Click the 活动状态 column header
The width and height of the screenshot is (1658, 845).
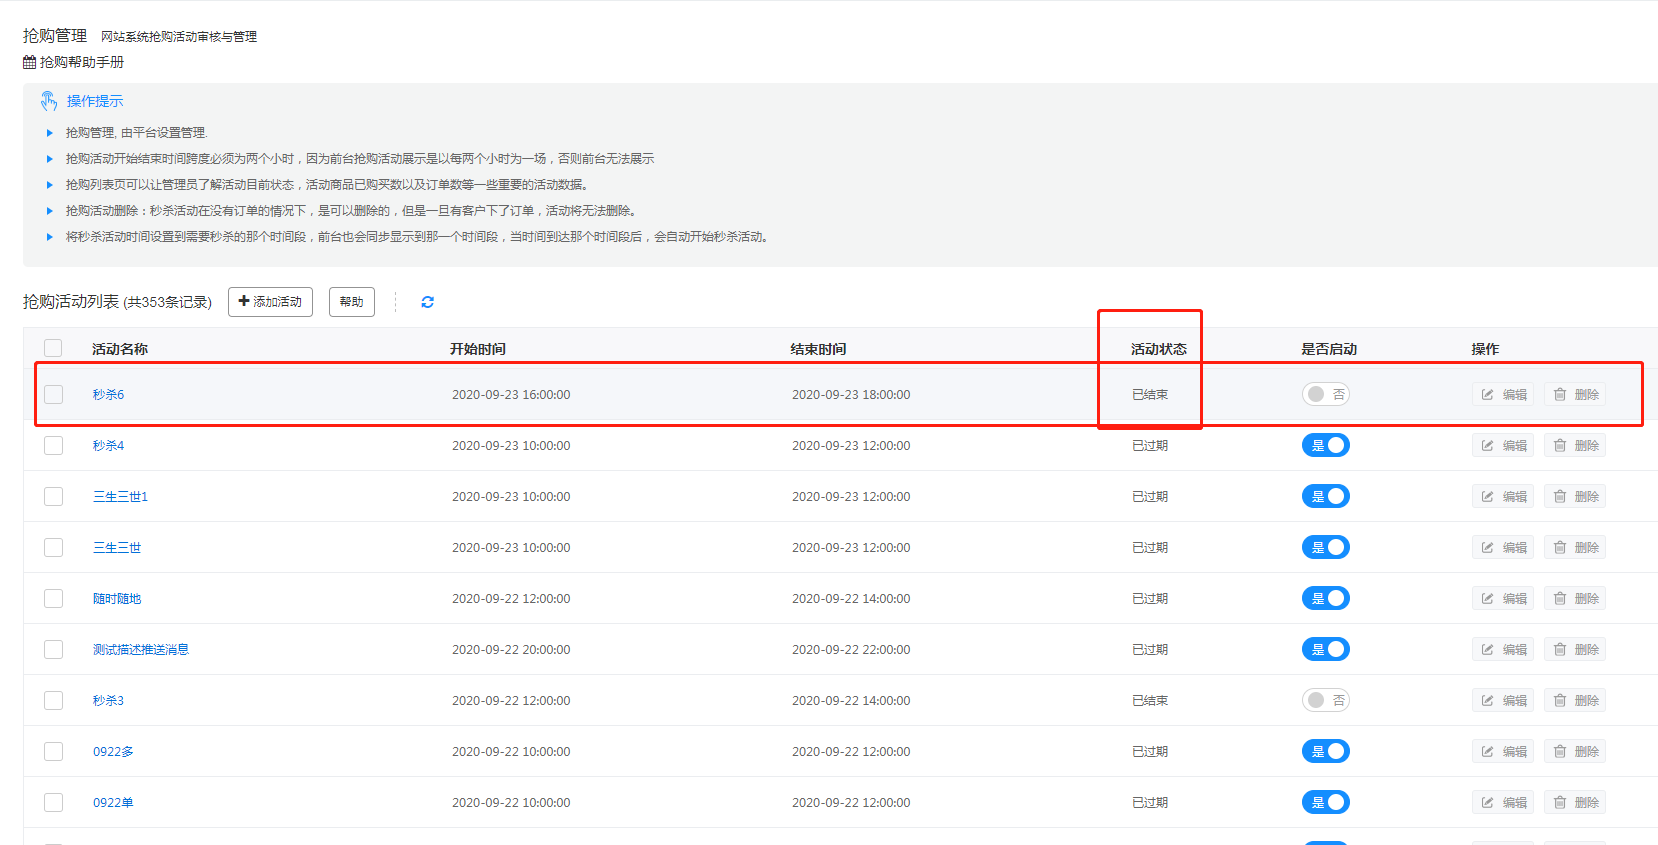click(1158, 349)
